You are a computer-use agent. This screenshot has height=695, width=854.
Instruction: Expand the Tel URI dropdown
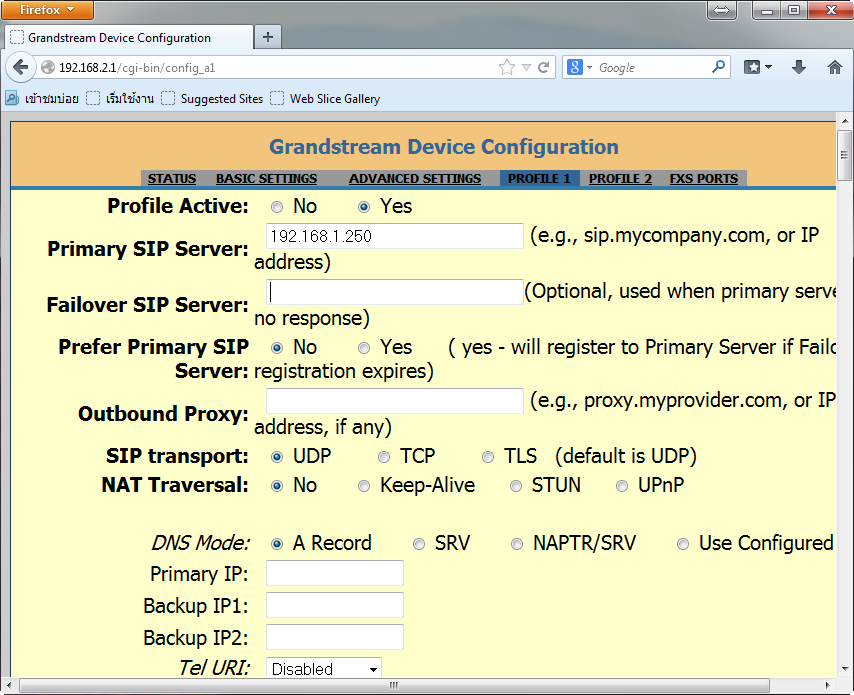coord(324,668)
